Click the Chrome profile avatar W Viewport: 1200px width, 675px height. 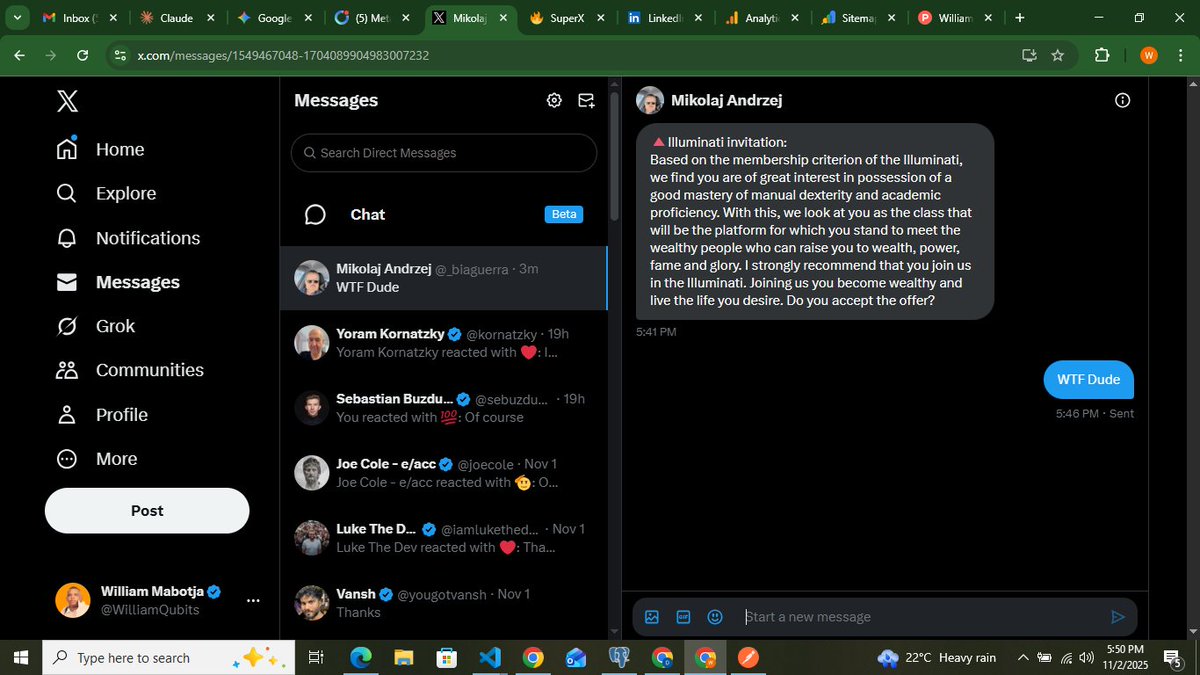1148,55
